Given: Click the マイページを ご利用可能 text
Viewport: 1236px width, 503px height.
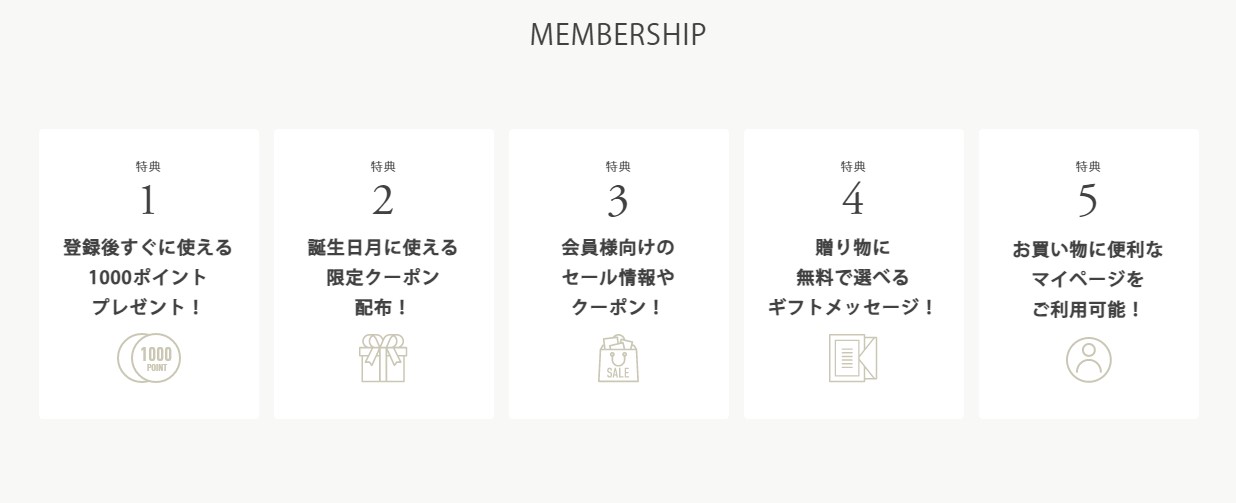Looking at the screenshot, I should [1088, 294].
